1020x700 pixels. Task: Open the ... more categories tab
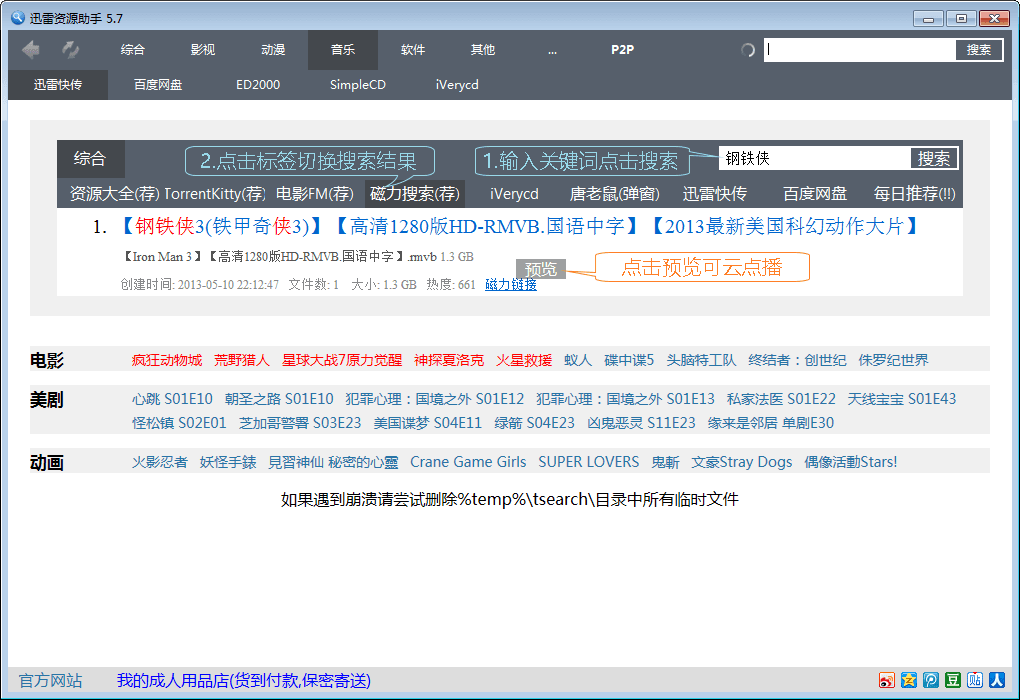[x=552, y=49]
